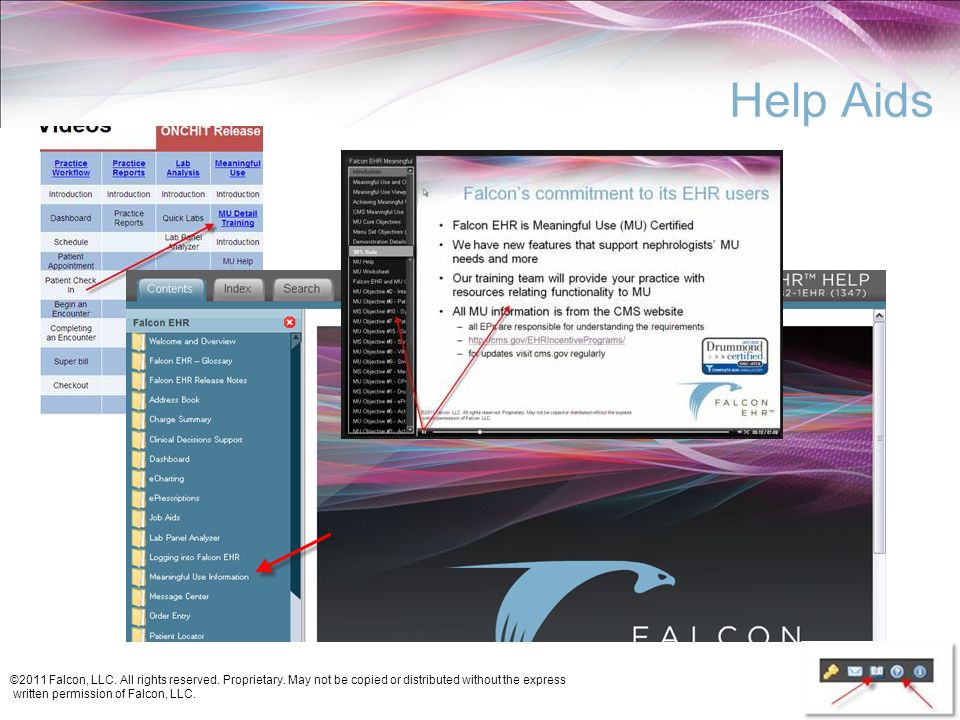Select Falcon EHR Release Notes topic
This screenshot has height=720, width=960.
coord(198,380)
